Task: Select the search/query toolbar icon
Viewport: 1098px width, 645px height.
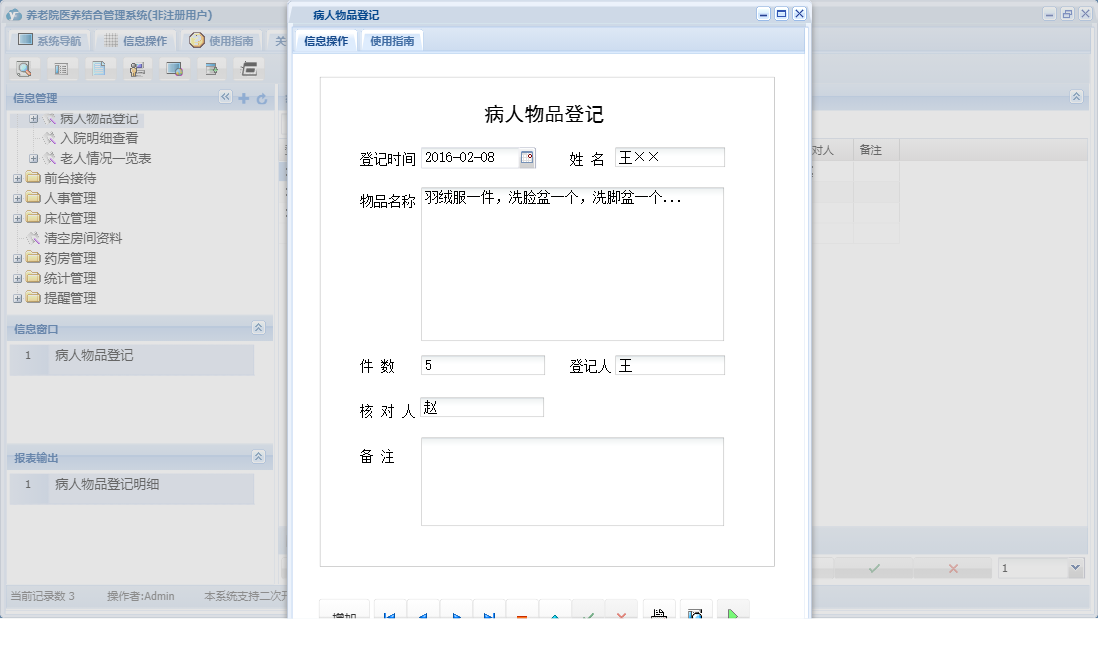Action: (x=23, y=68)
